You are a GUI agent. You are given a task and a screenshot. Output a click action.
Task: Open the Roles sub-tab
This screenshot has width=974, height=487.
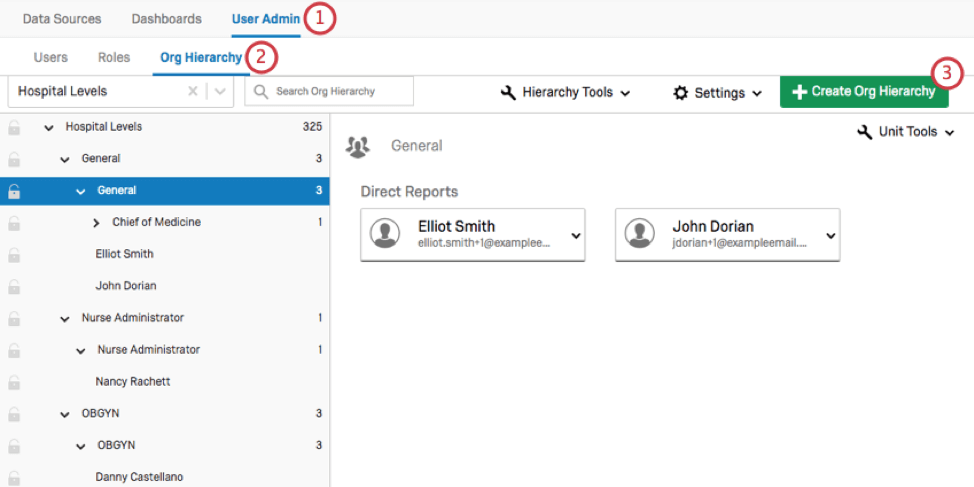coord(114,58)
